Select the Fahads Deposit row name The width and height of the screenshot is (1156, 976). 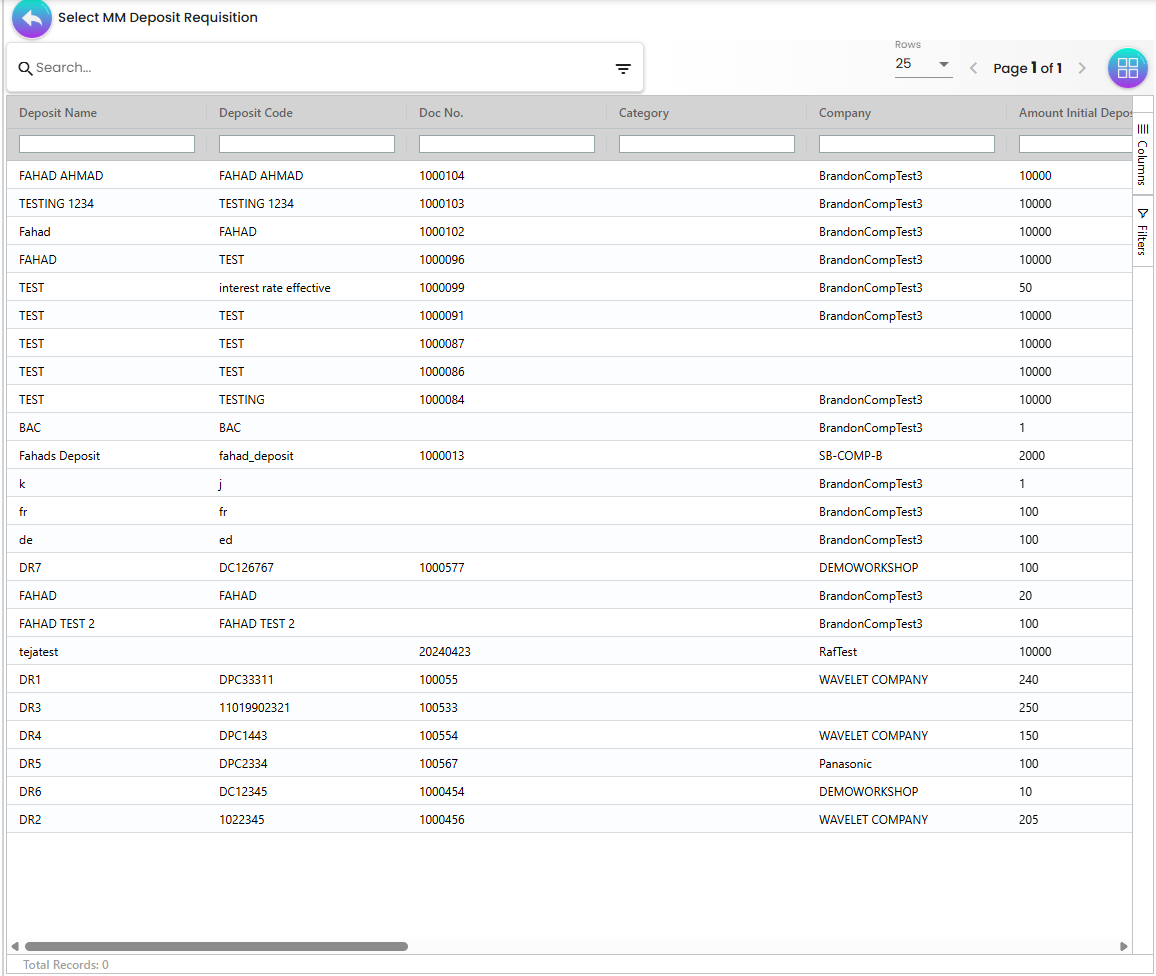[x=60, y=456]
